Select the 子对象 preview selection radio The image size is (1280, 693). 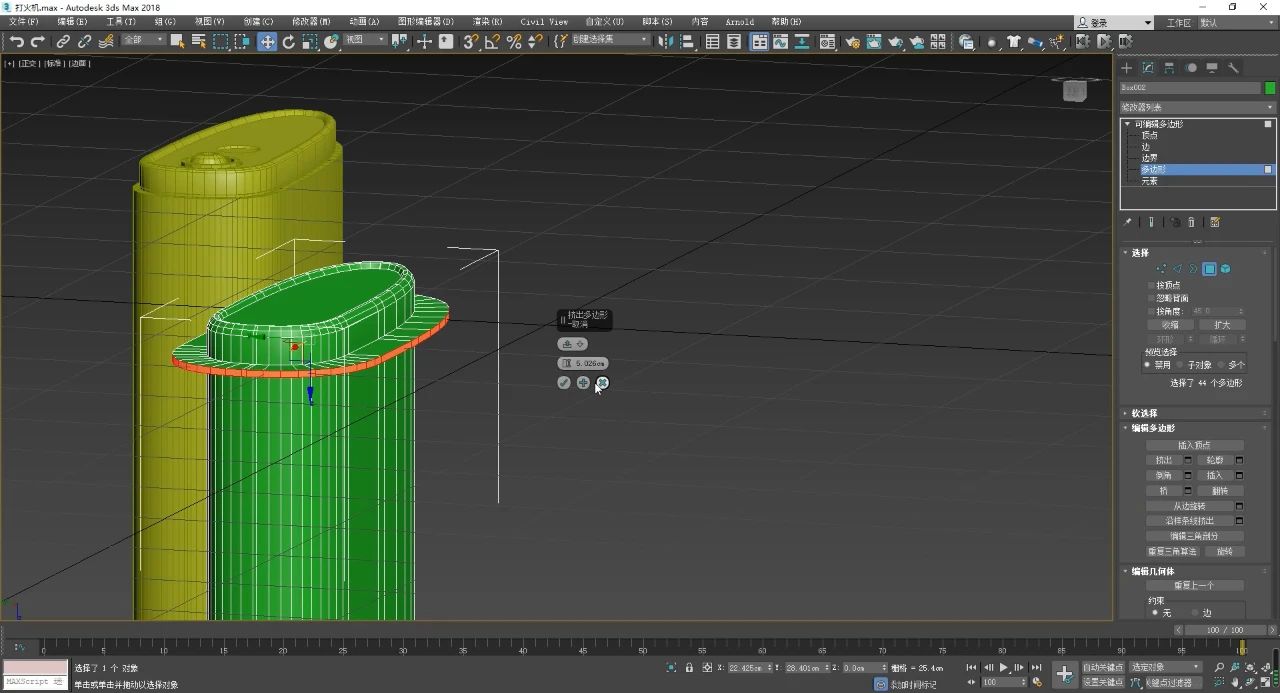point(1181,365)
